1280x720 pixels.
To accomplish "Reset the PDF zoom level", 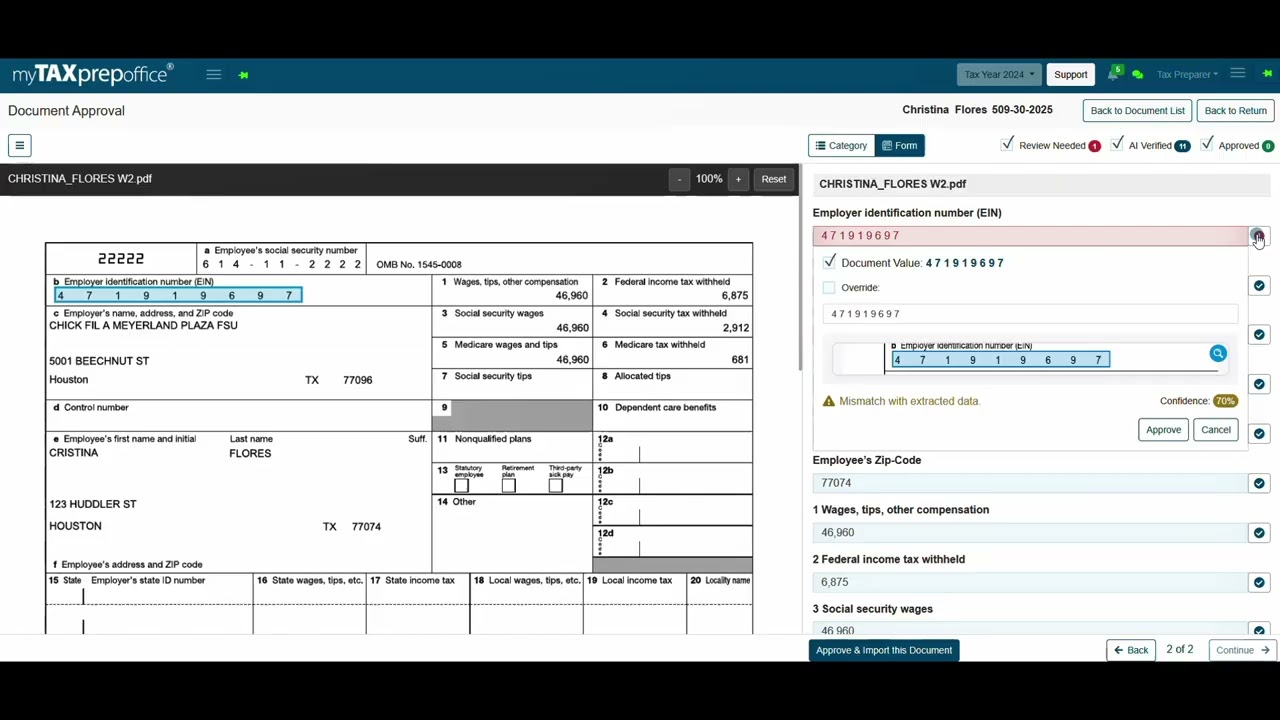I will [774, 179].
